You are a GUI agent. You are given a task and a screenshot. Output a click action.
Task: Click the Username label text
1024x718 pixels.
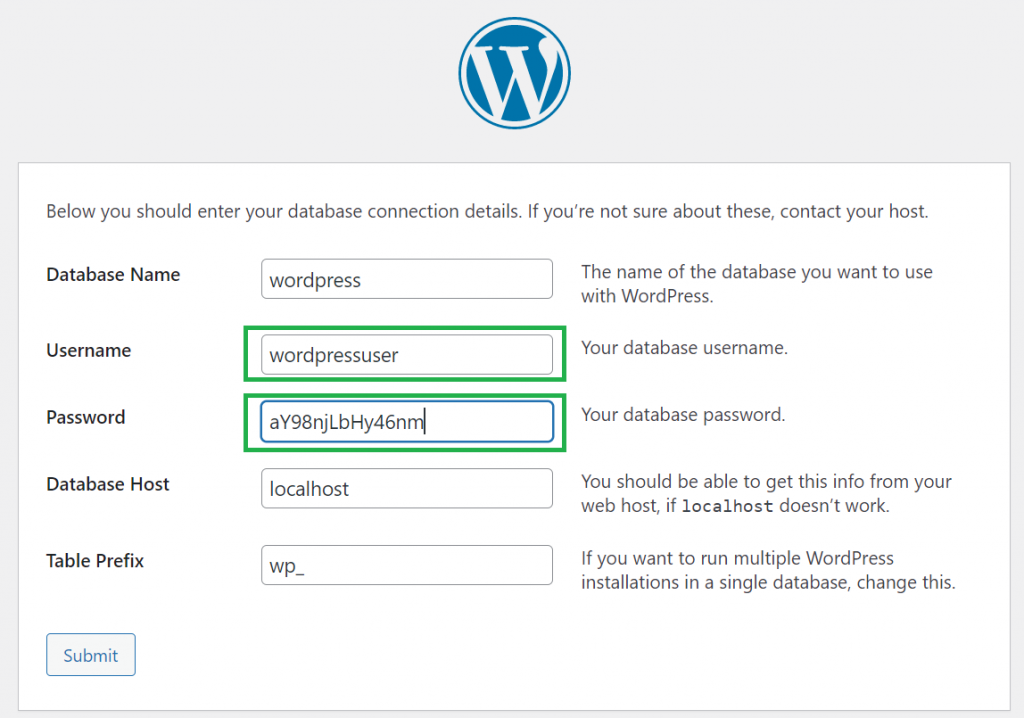(88, 350)
